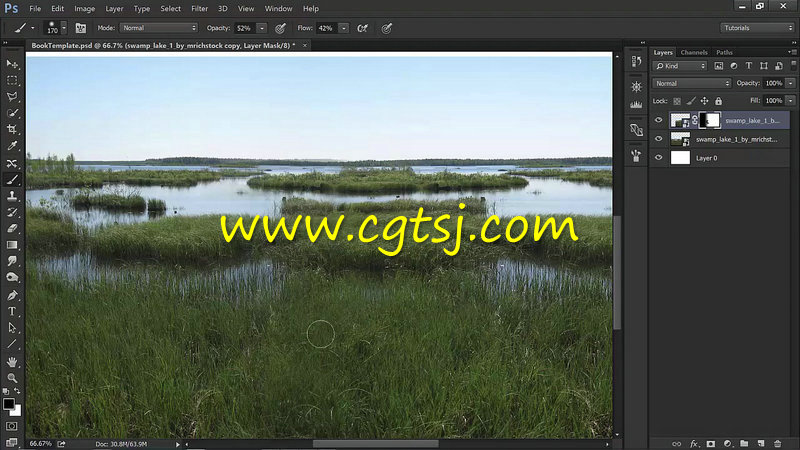Select the Crop tool
Image resolution: width=800 pixels, height=450 pixels.
click(x=12, y=130)
